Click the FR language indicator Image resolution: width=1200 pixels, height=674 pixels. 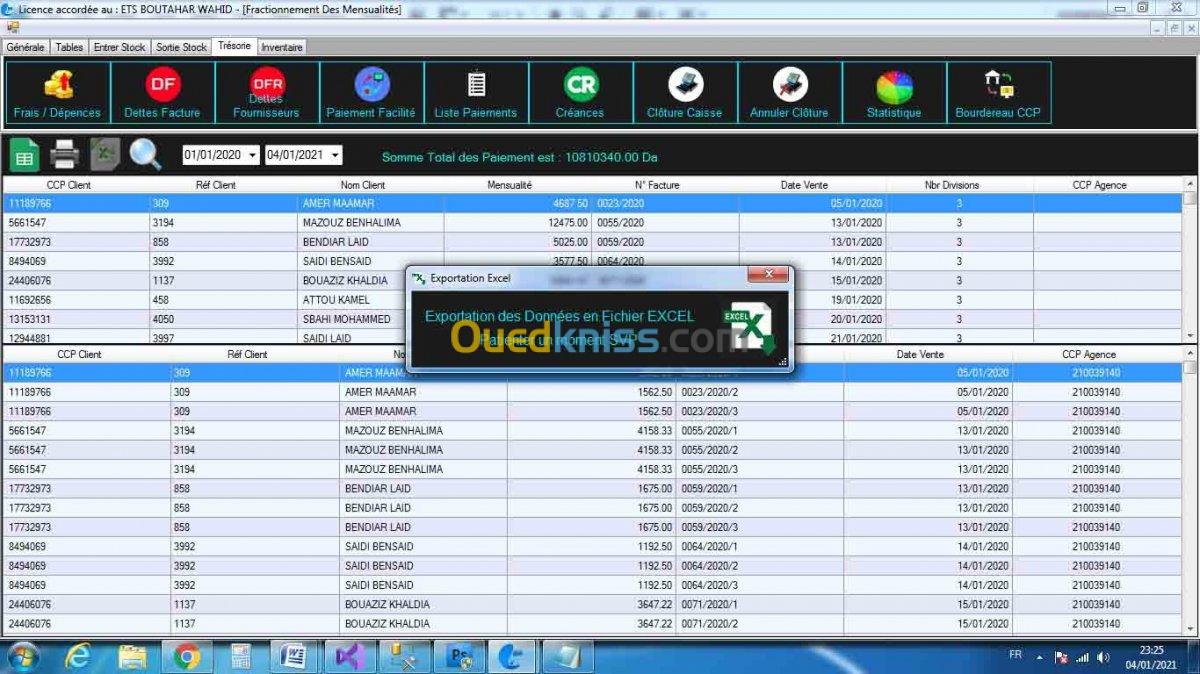click(x=1016, y=653)
